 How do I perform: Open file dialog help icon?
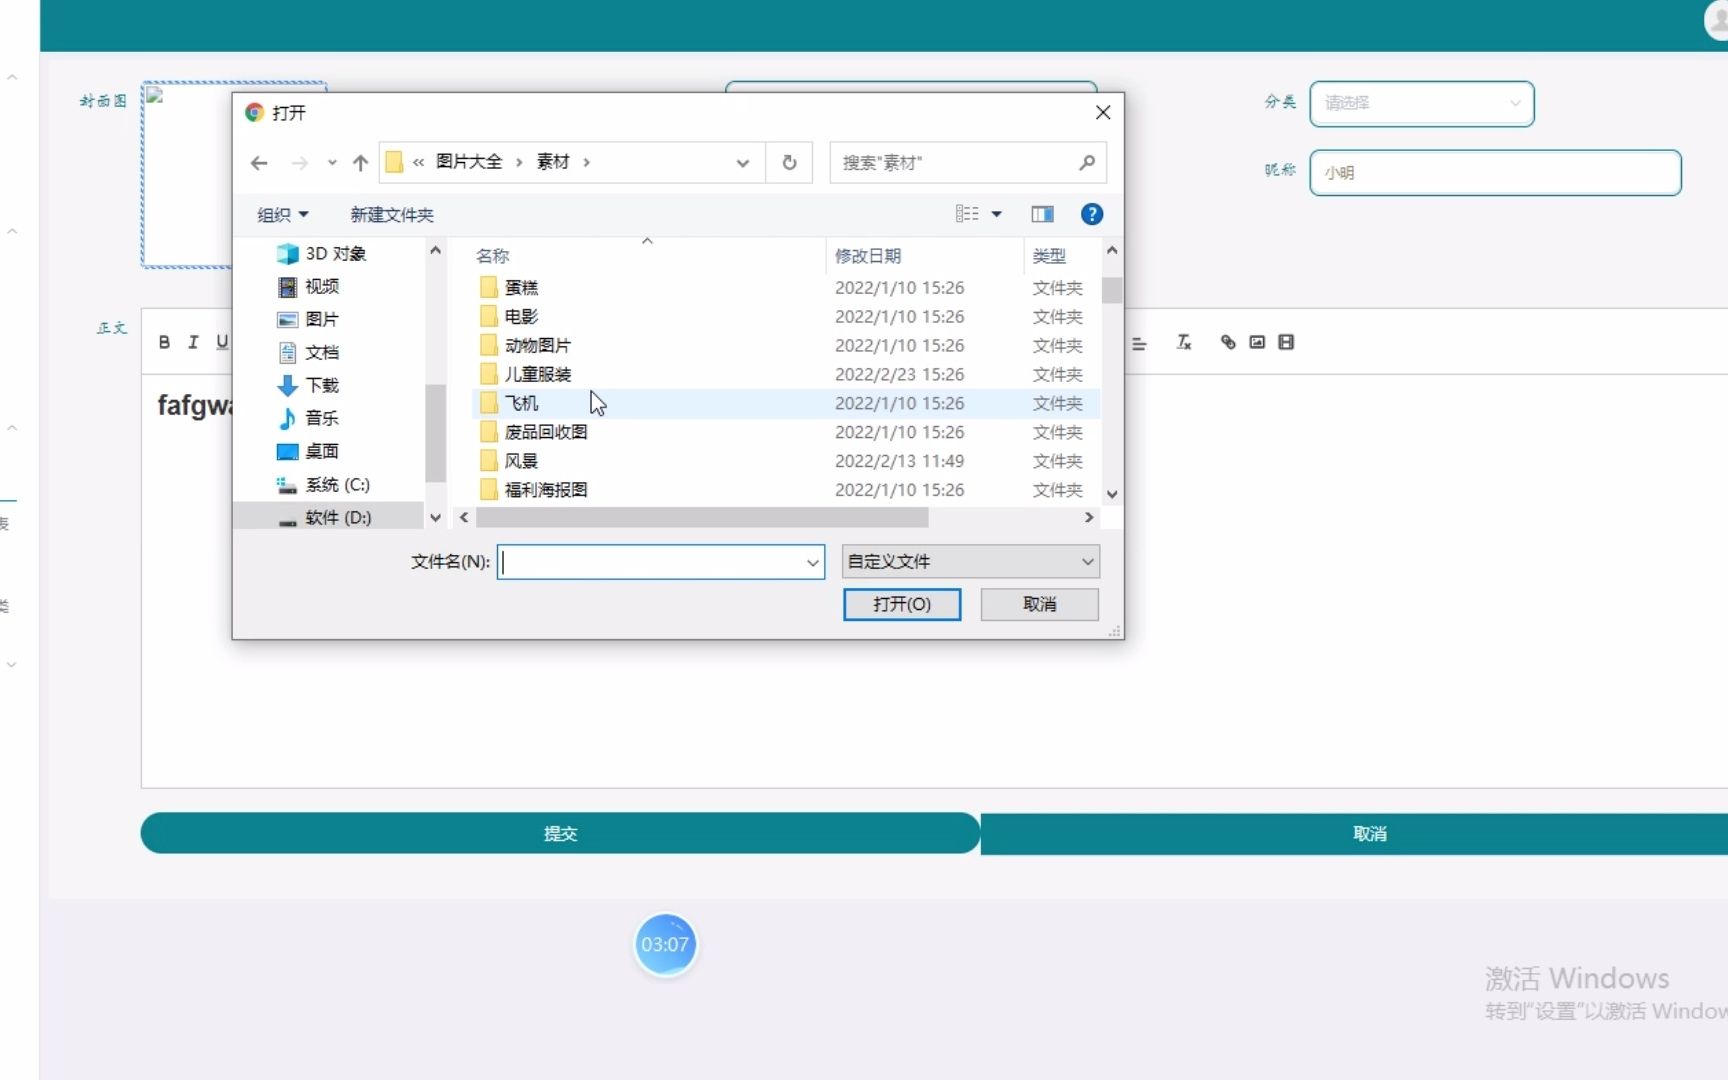click(x=1092, y=214)
